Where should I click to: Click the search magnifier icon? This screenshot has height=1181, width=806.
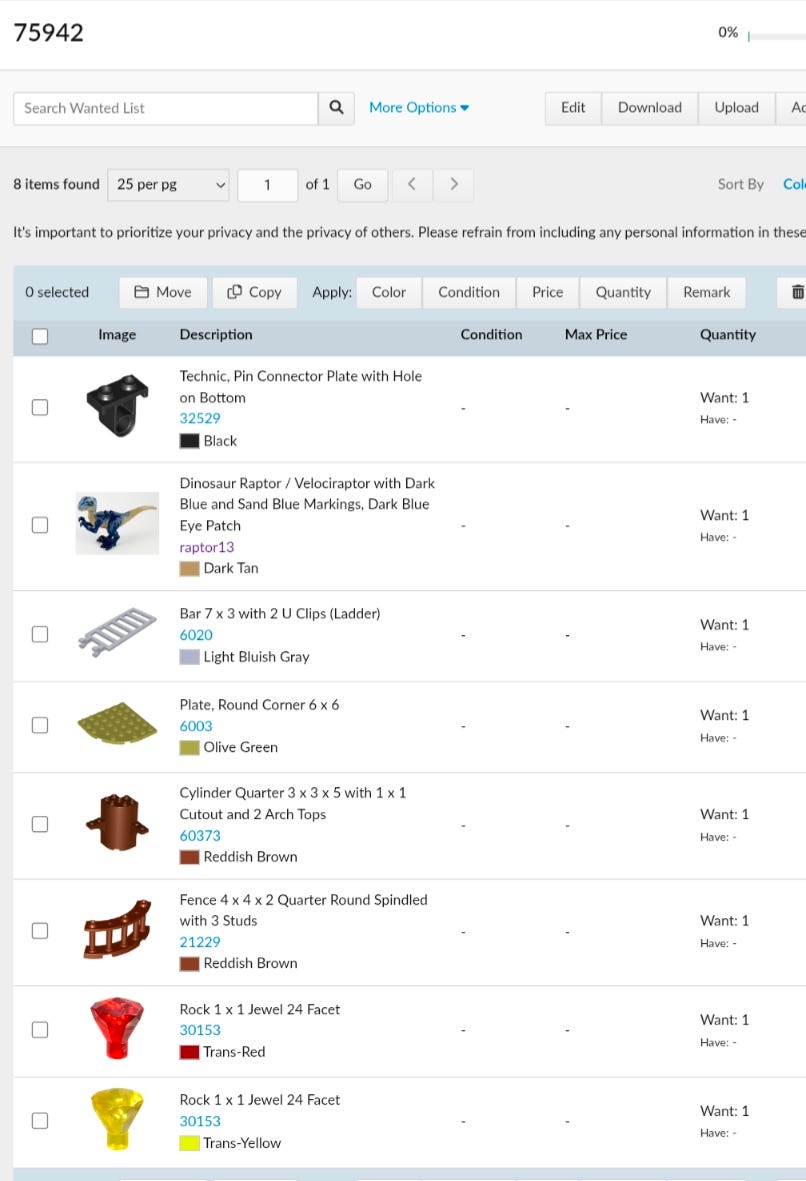tap(336, 108)
